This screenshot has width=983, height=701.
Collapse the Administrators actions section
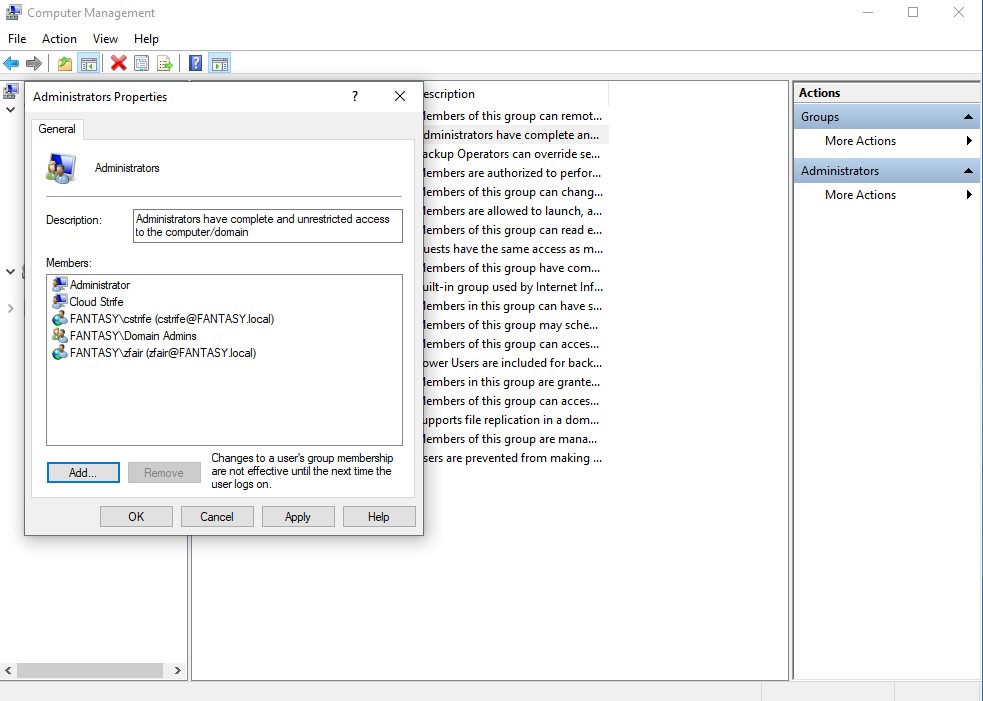pos(967,170)
